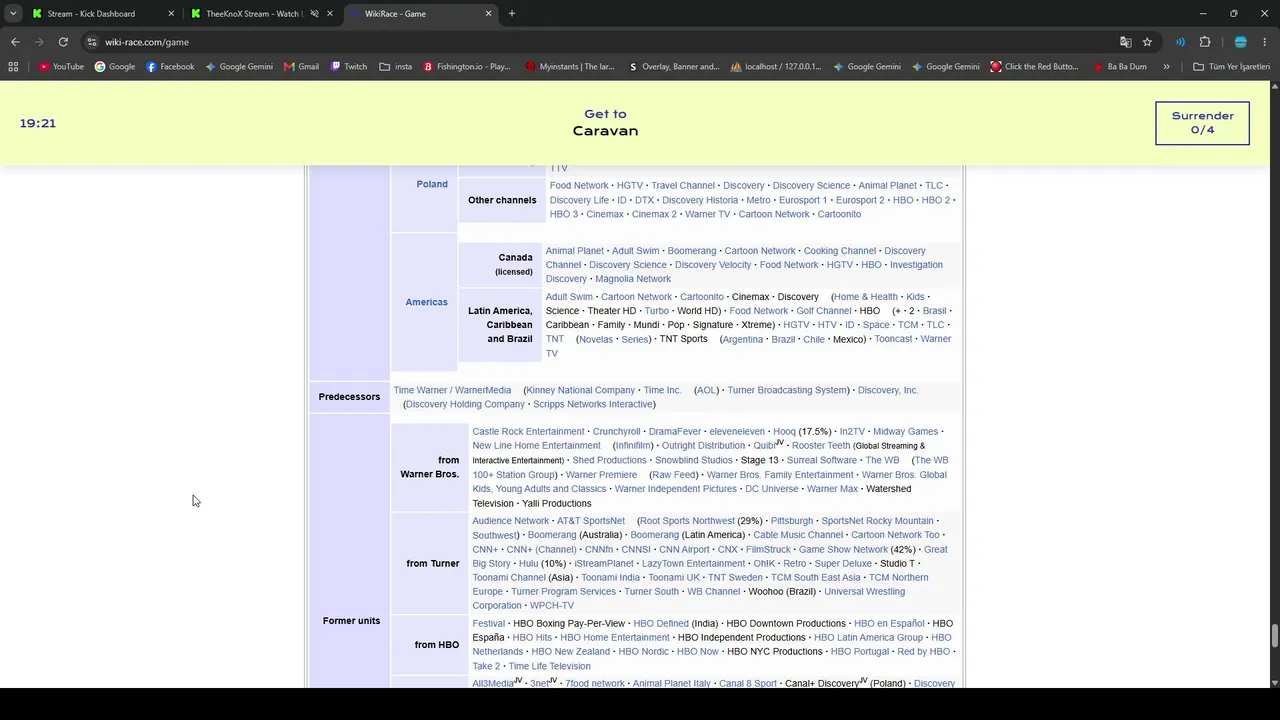The width and height of the screenshot is (1280, 720).
Task: Click the page vertical scrollbar thumb
Action: pyautogui.click(x=1274, y=636)
